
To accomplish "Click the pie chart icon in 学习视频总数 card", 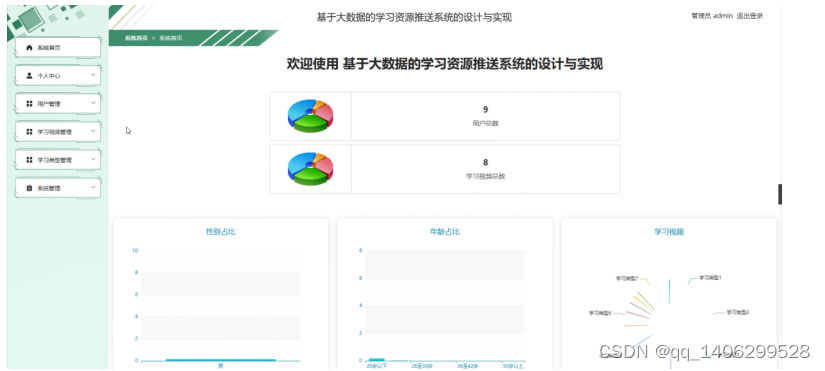I will pos(310,169).
